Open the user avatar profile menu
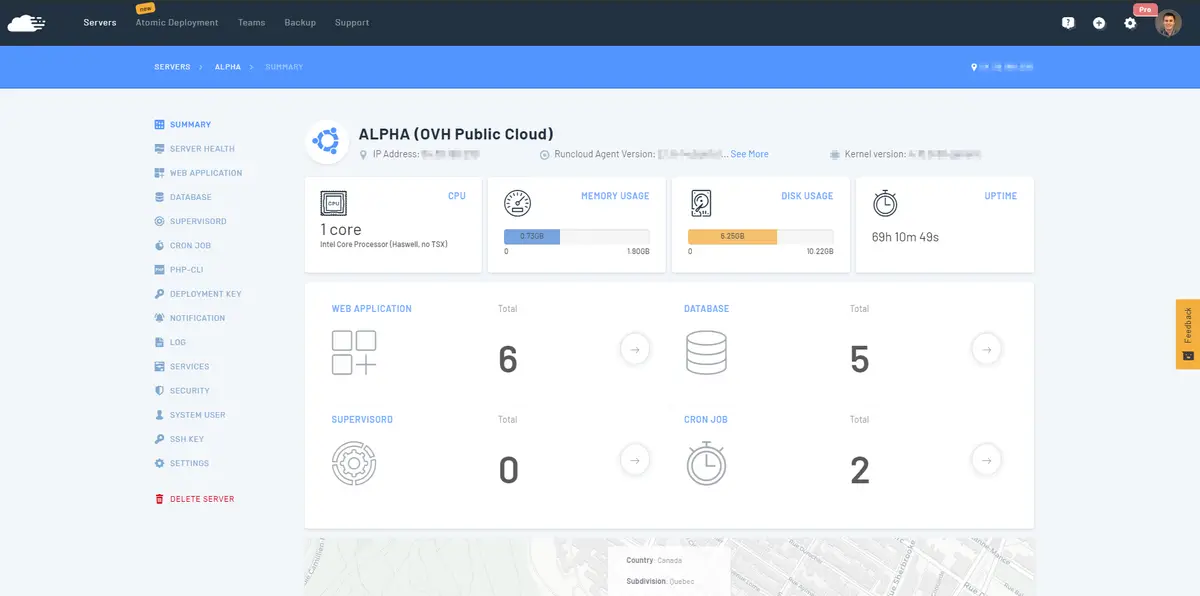1200x596 pixels. pyautogui.click(x=1168, y=23)
